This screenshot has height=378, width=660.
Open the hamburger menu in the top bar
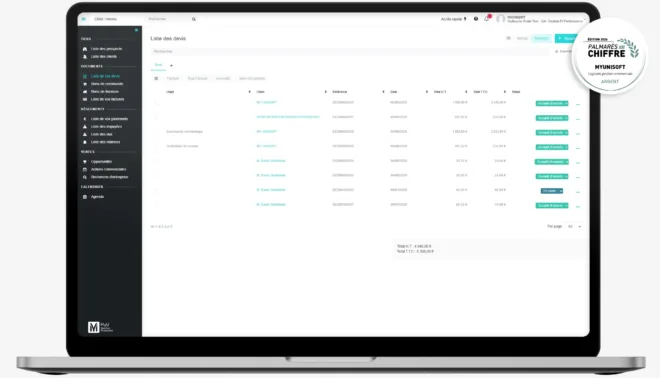(84, 19)
